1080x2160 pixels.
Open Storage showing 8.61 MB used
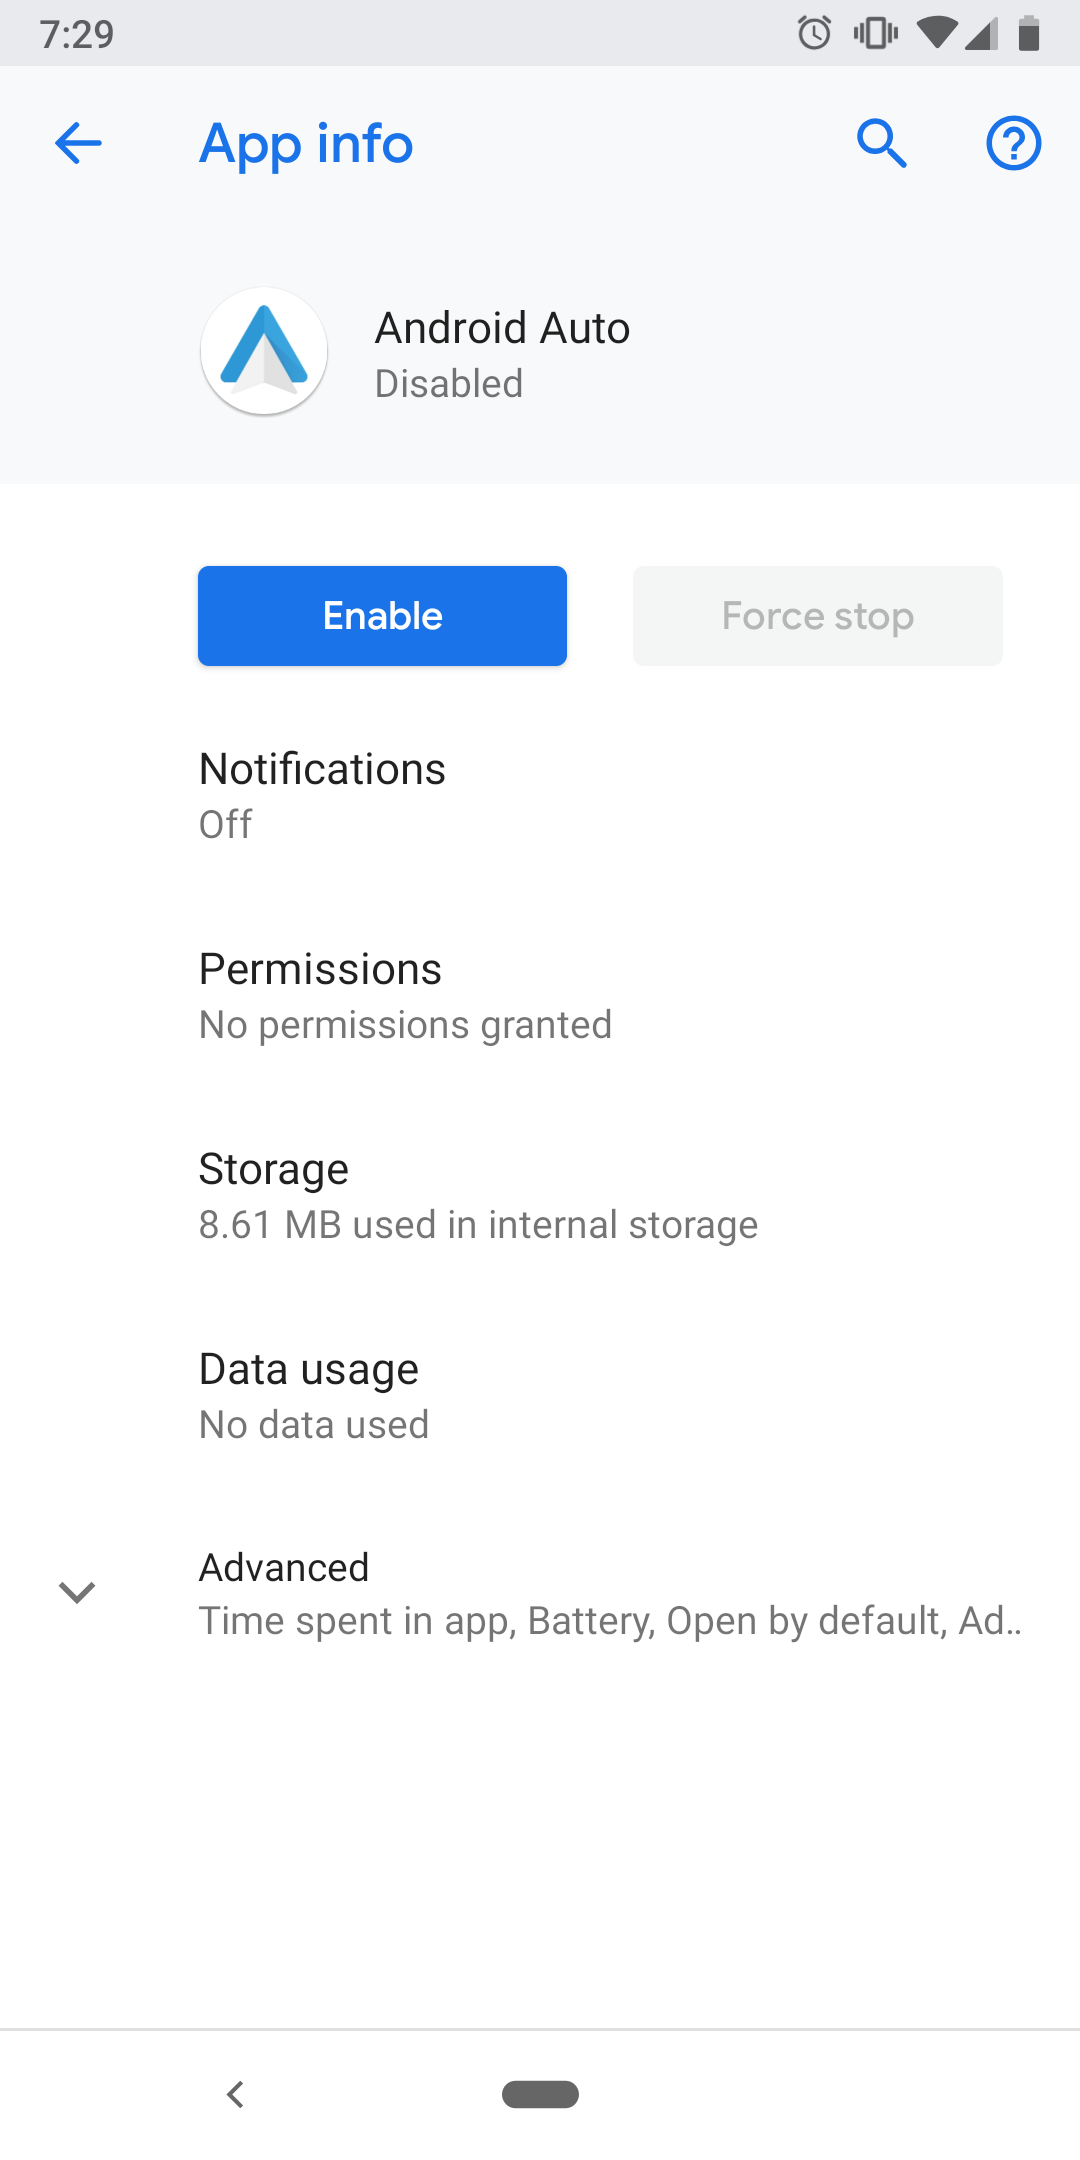coord(540,1196)
